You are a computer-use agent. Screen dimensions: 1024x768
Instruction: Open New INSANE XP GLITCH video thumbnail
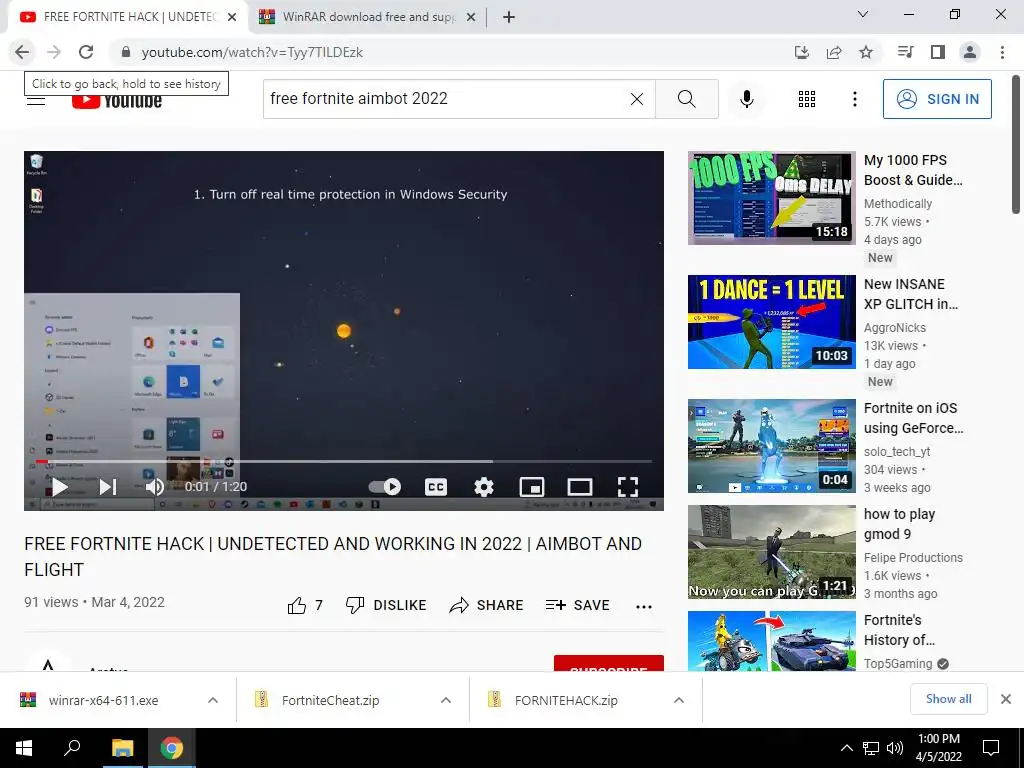pos(771,322)
